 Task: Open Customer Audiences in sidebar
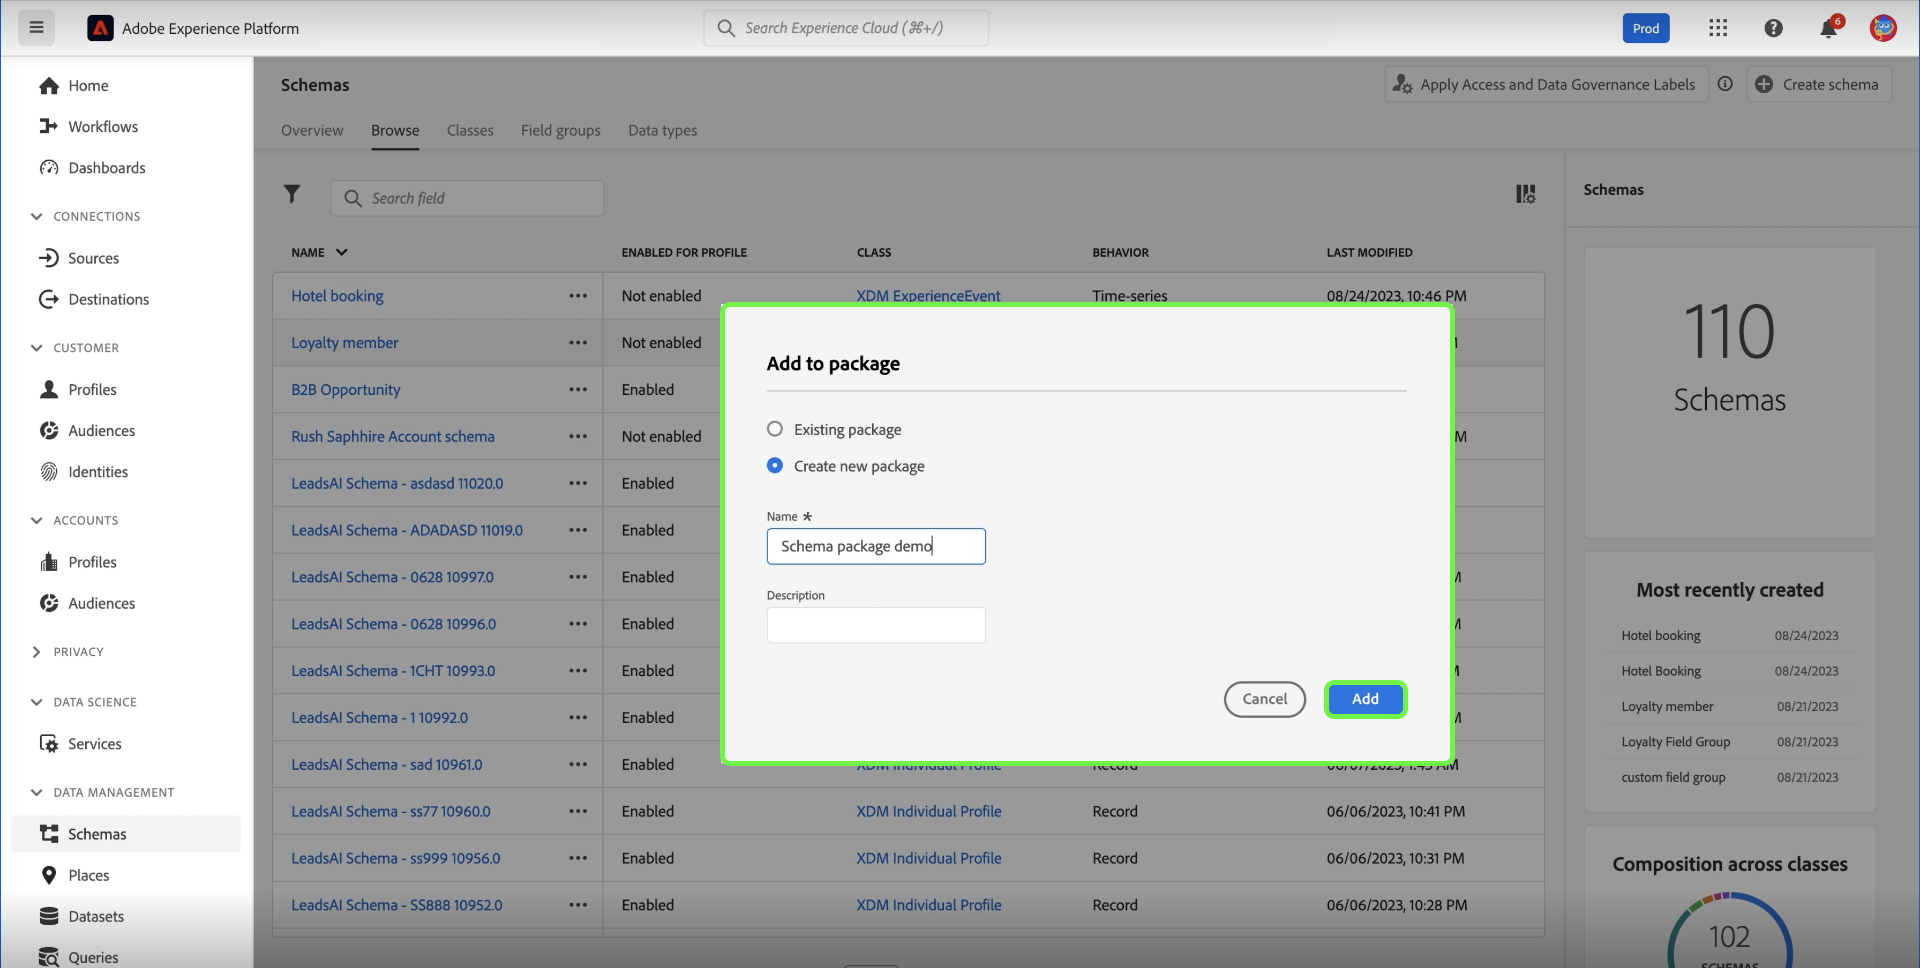coord(101,431)
